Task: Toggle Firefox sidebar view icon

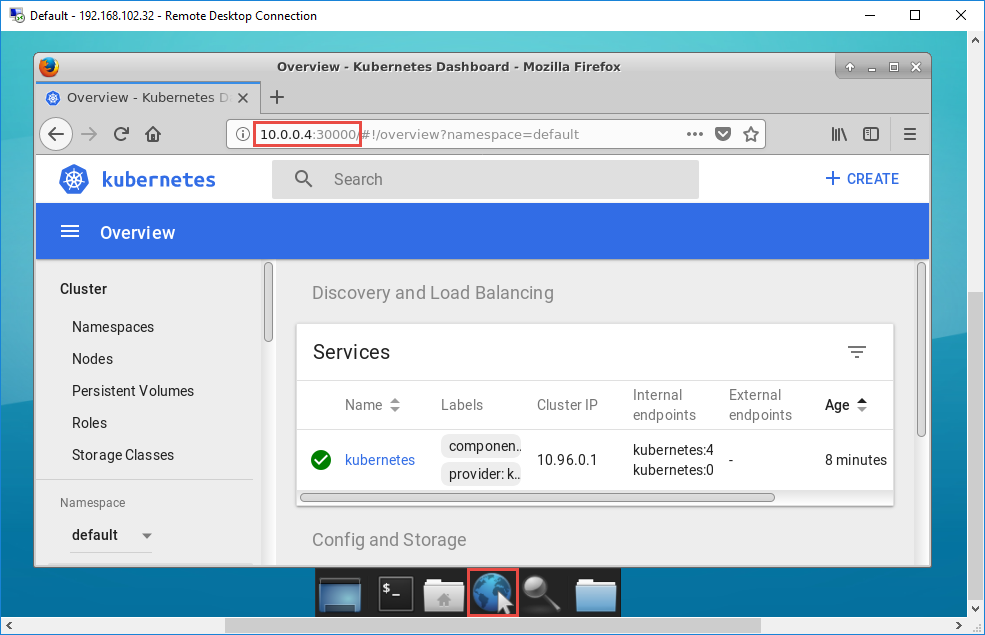Action: pyautogui.click(x=871, y=134)
